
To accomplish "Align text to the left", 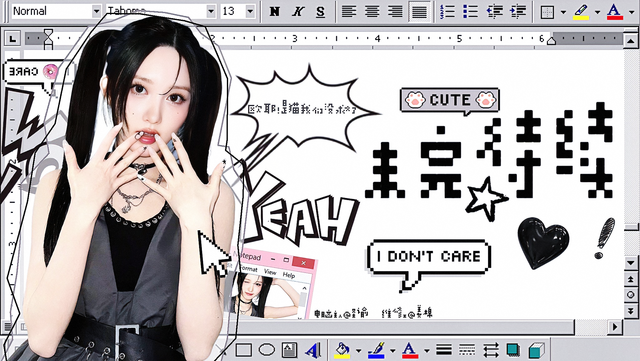I will pos(349,11).
